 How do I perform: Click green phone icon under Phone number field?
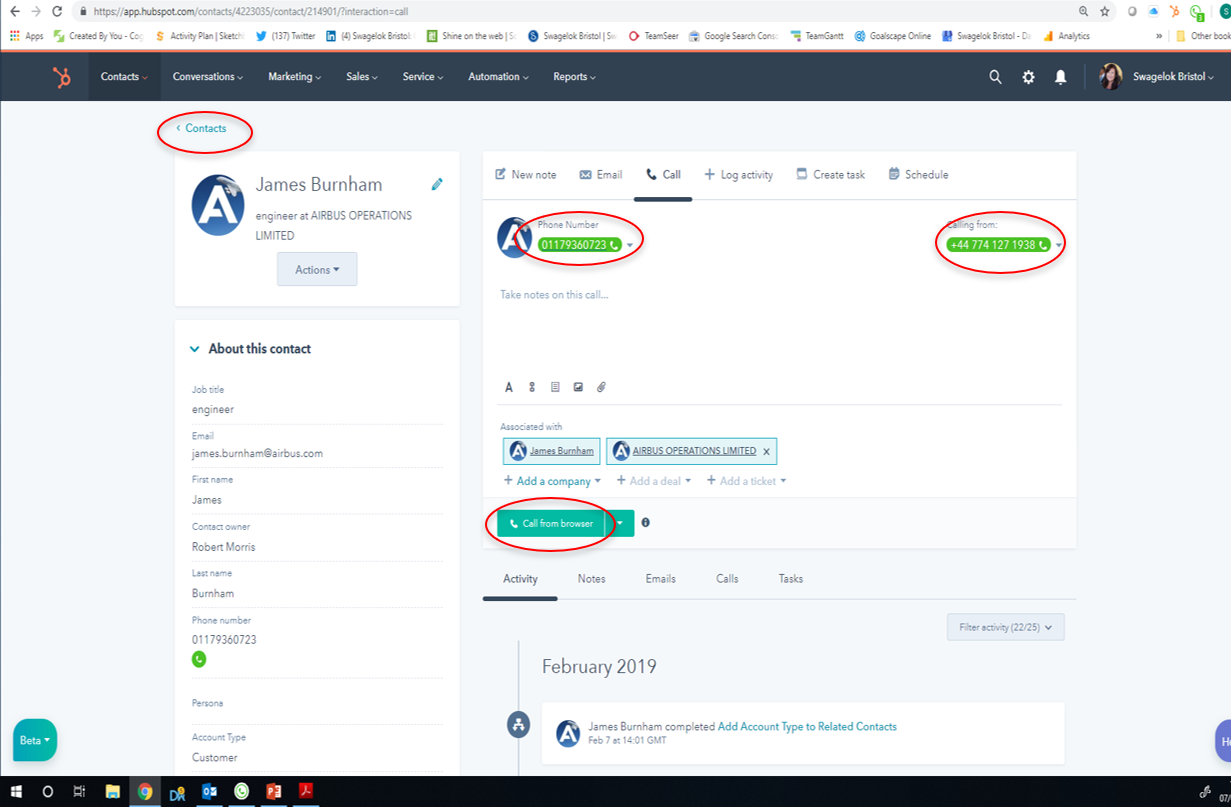[x=199, y=659]
